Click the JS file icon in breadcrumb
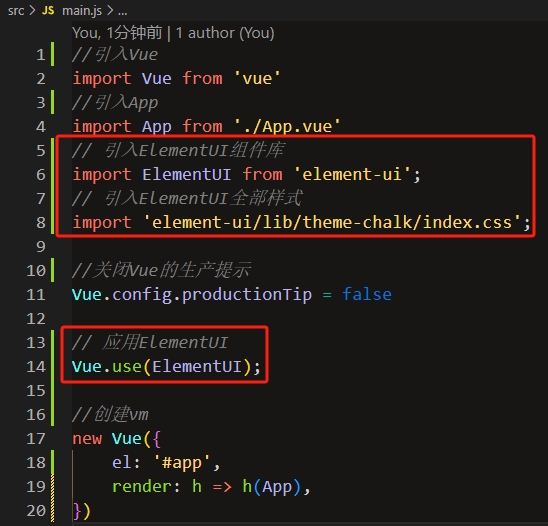Viewport: 548px width, 526px height. pos(48,10)
